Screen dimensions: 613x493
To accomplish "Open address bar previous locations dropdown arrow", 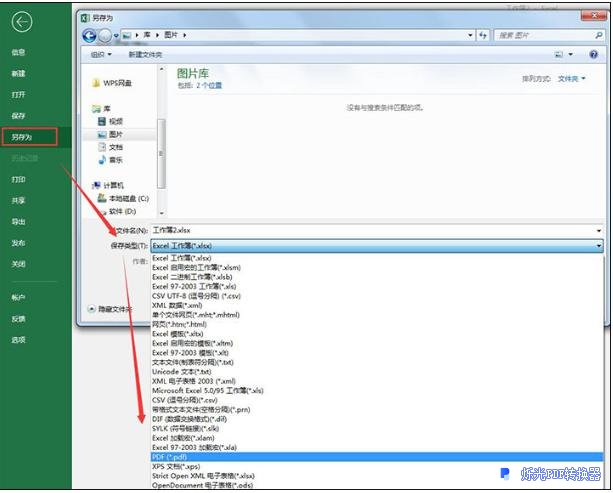I will coord(470,36).
